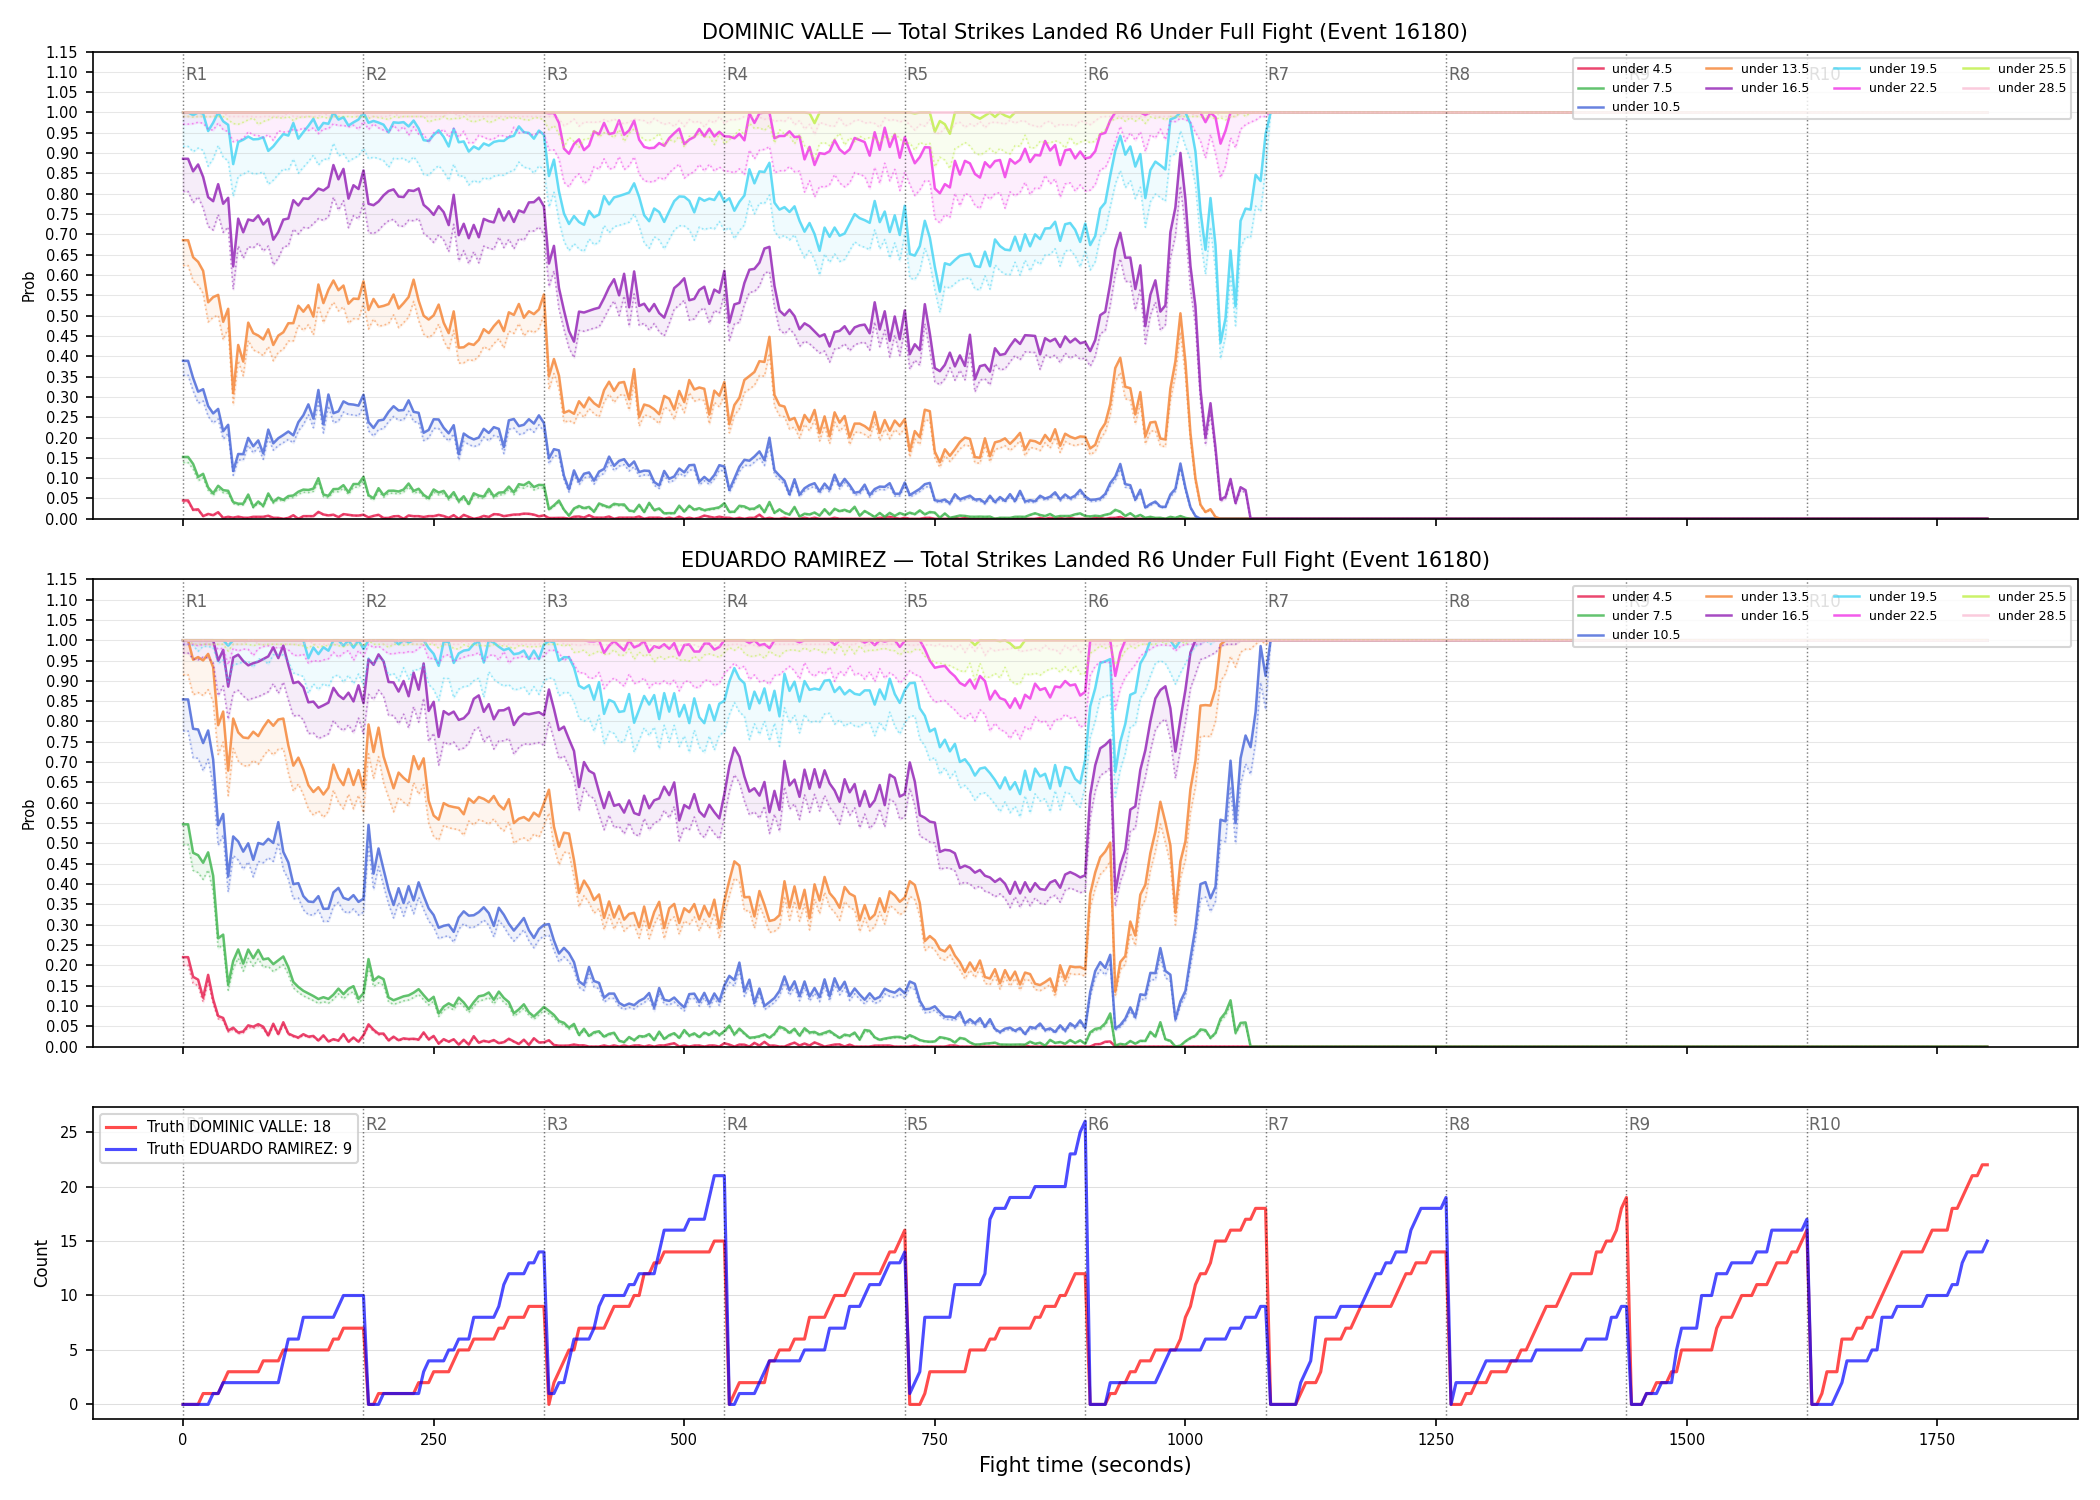Click the 1.15 tick on the Valle Prob axis
The image size is (2100, 1500).
coord(62,52)
